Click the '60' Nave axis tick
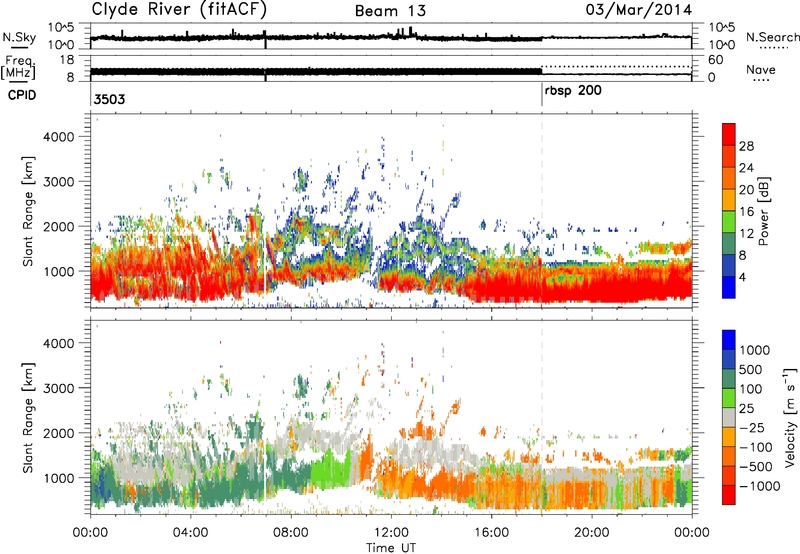 pyautogui.click(x=715, y=60)
